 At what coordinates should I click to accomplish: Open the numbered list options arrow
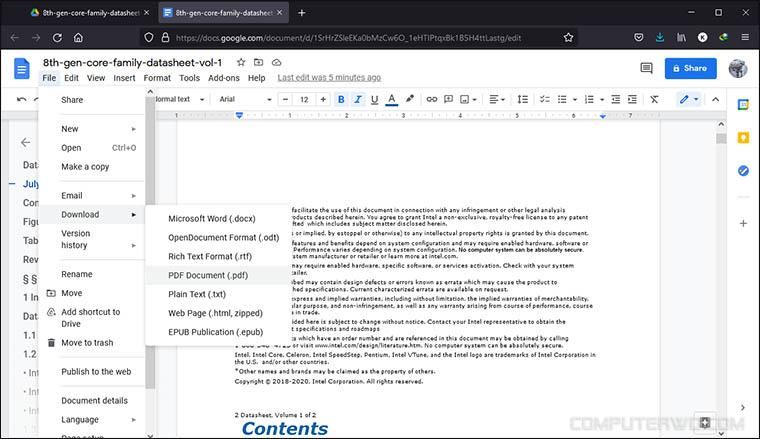[602, 99]
